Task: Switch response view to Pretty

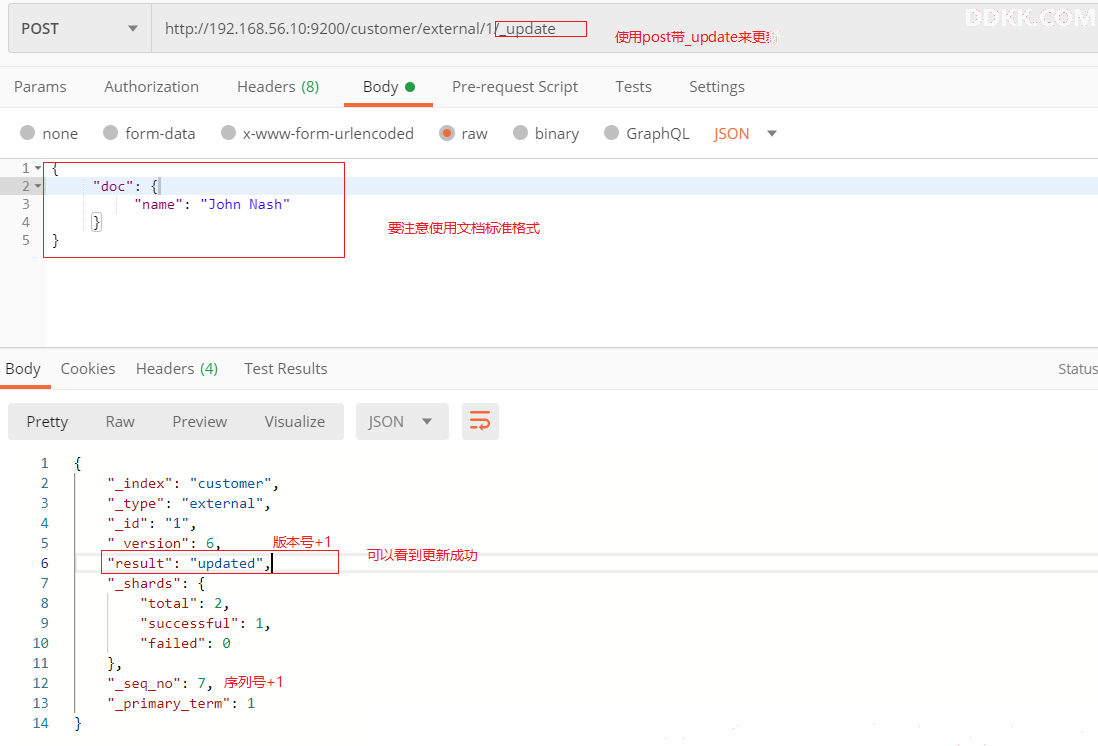Action: [47, 422]
